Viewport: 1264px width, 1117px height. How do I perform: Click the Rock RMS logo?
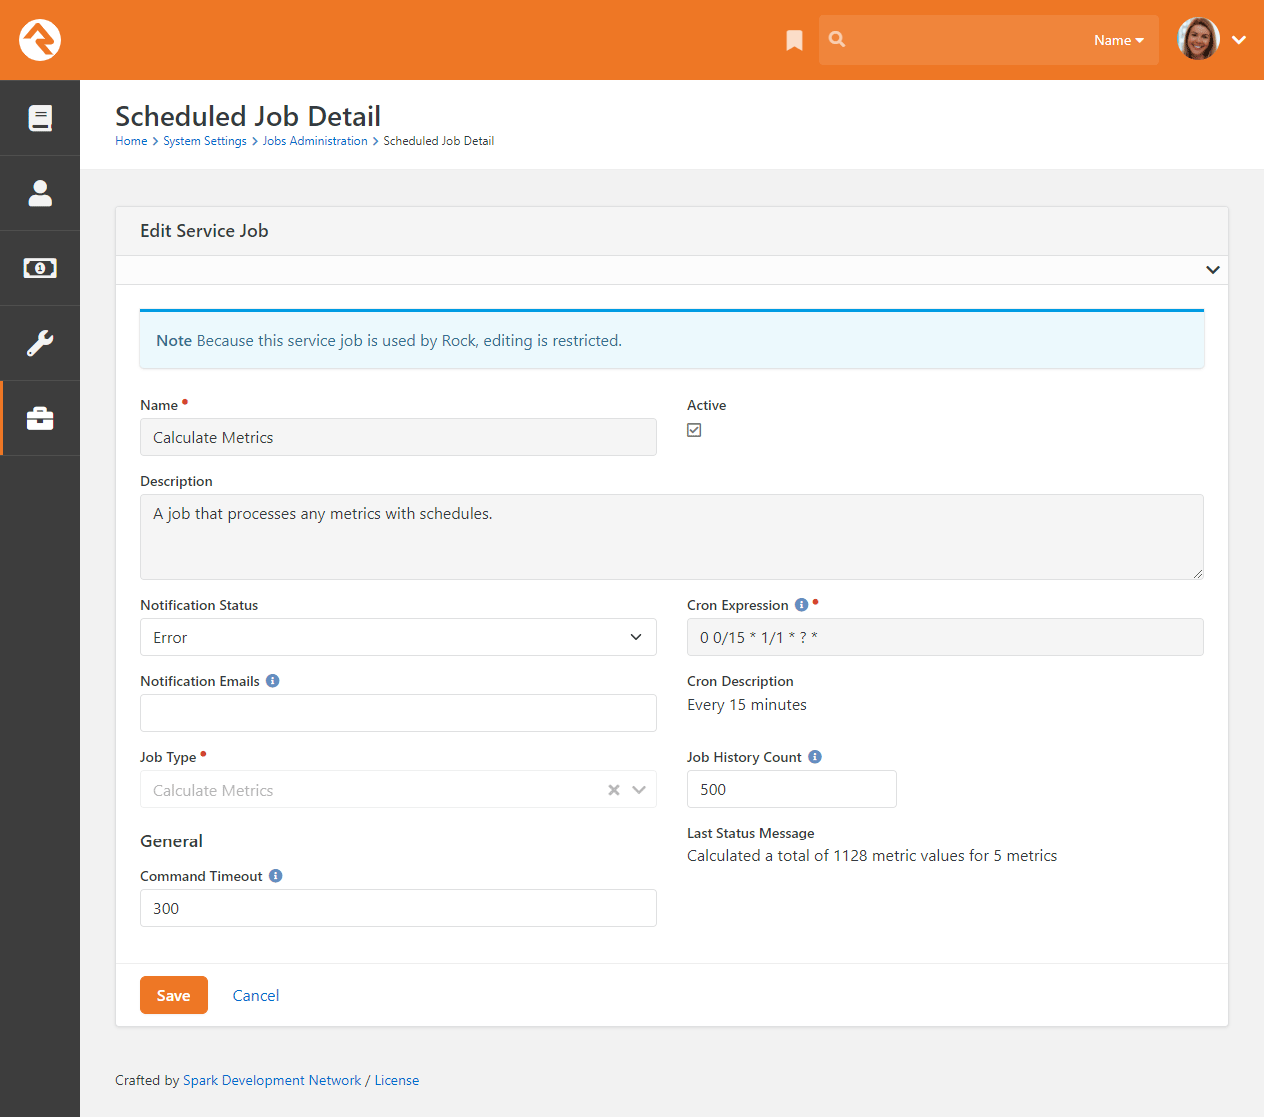click(40, 40)
